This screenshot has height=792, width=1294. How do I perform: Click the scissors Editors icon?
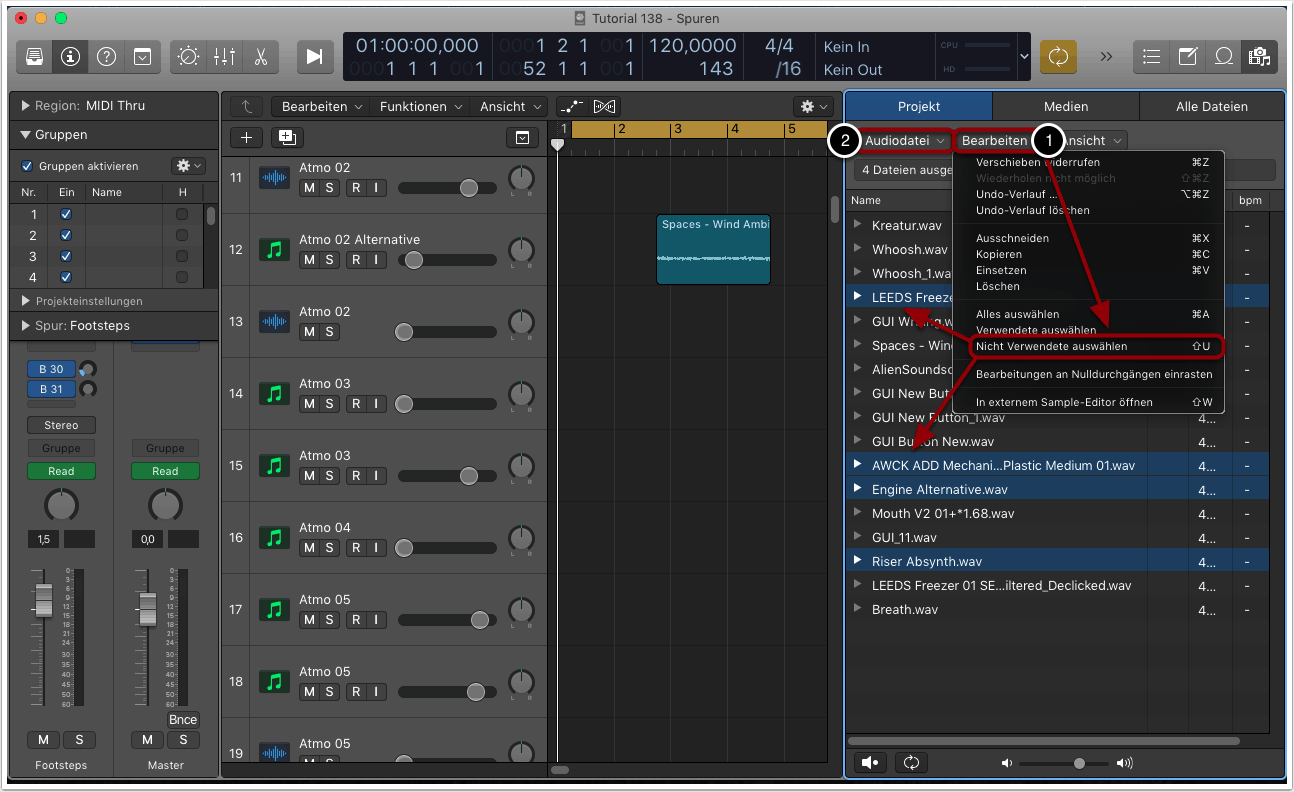[259, 56]
